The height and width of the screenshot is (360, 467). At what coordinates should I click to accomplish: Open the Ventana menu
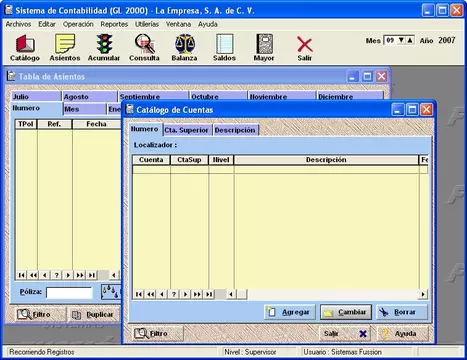click(178, 24)
